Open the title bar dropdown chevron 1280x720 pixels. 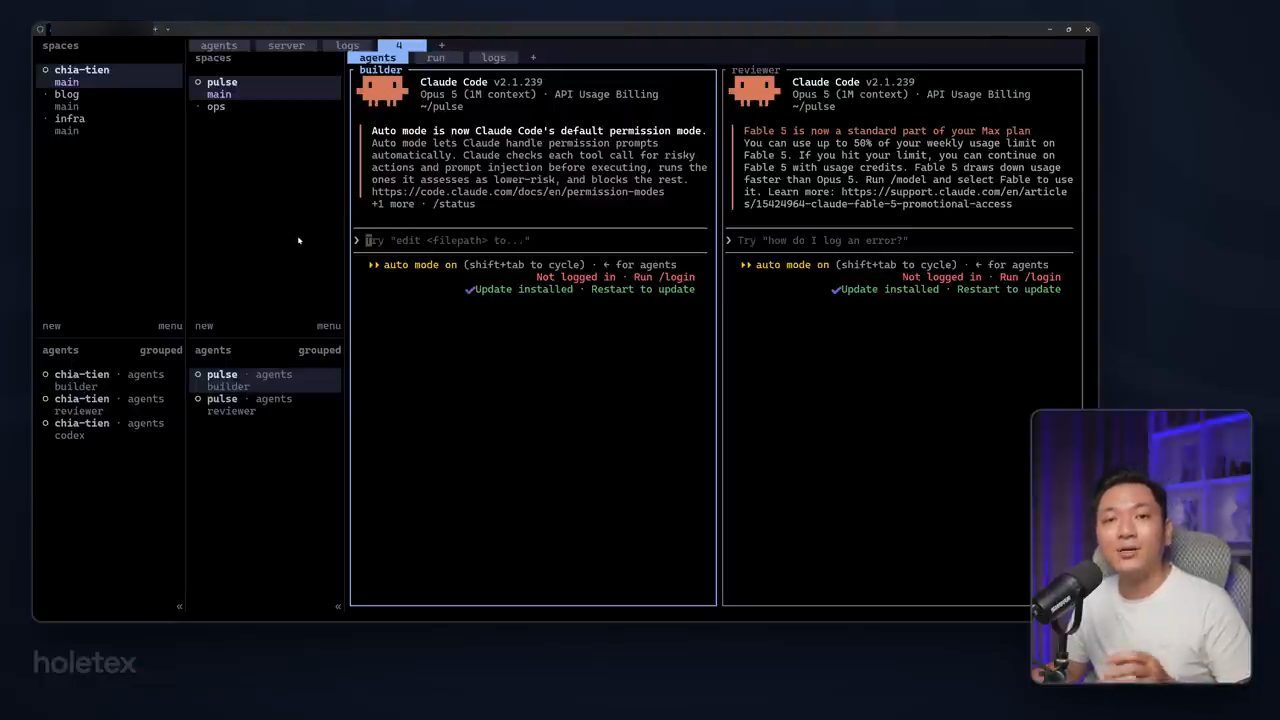click(167, 29)
